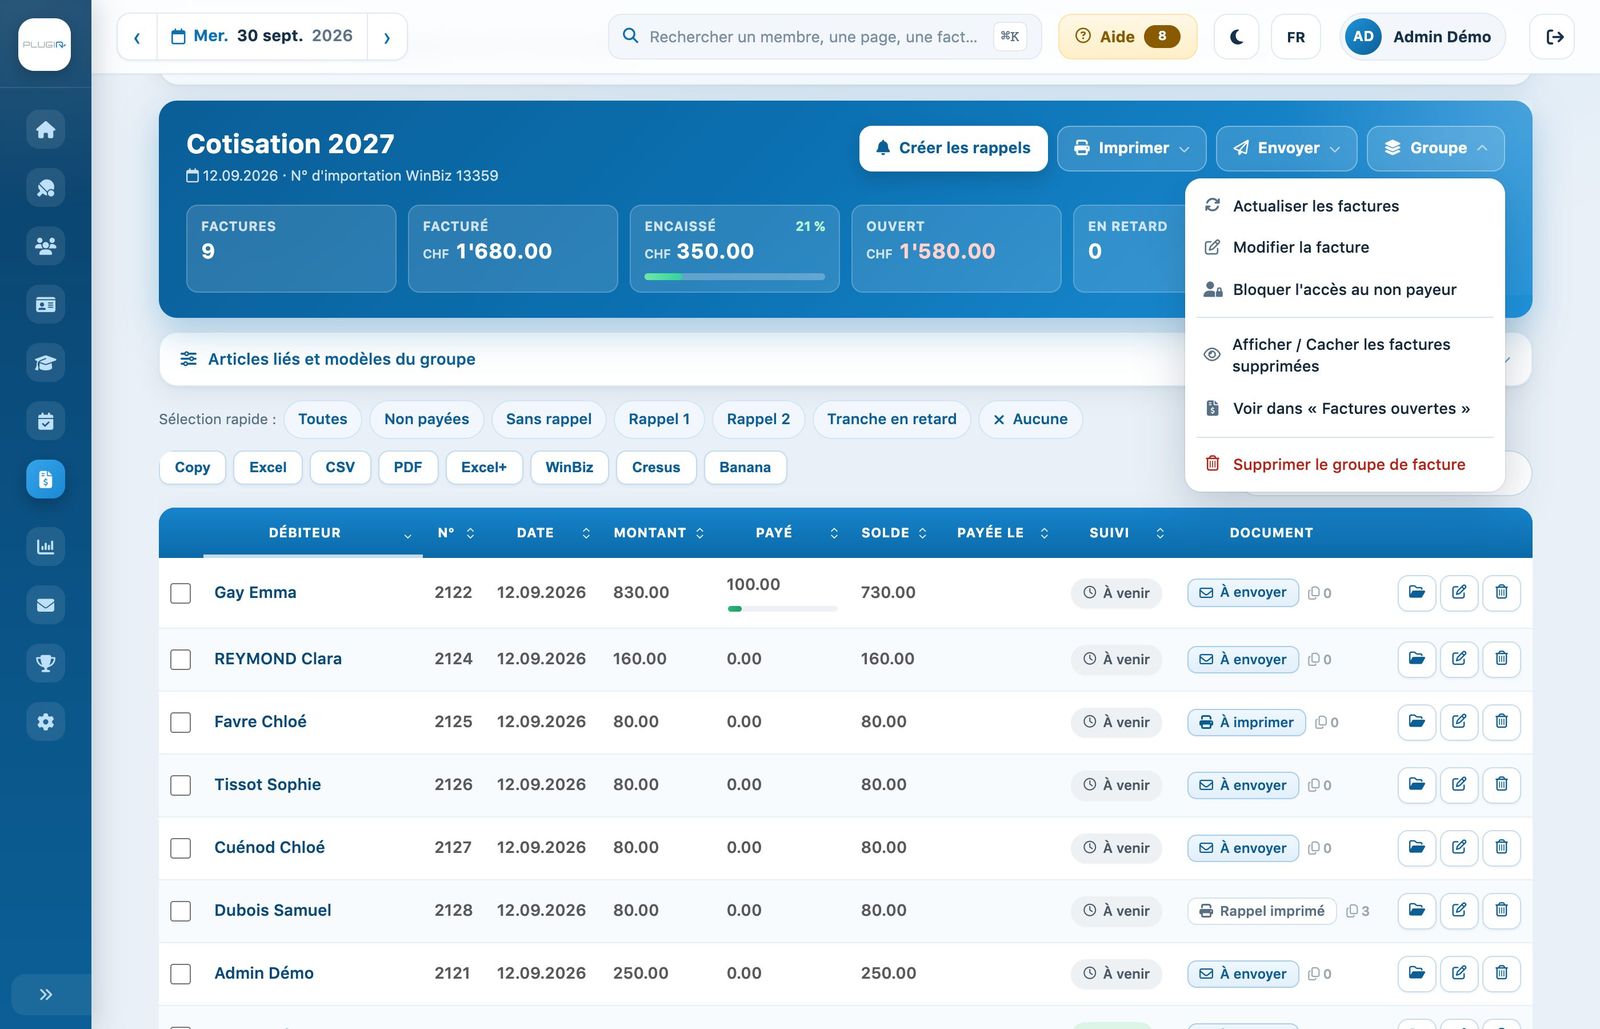Edit Dubois Samuel invoice with pencil icon

[x=1459, y=910]
